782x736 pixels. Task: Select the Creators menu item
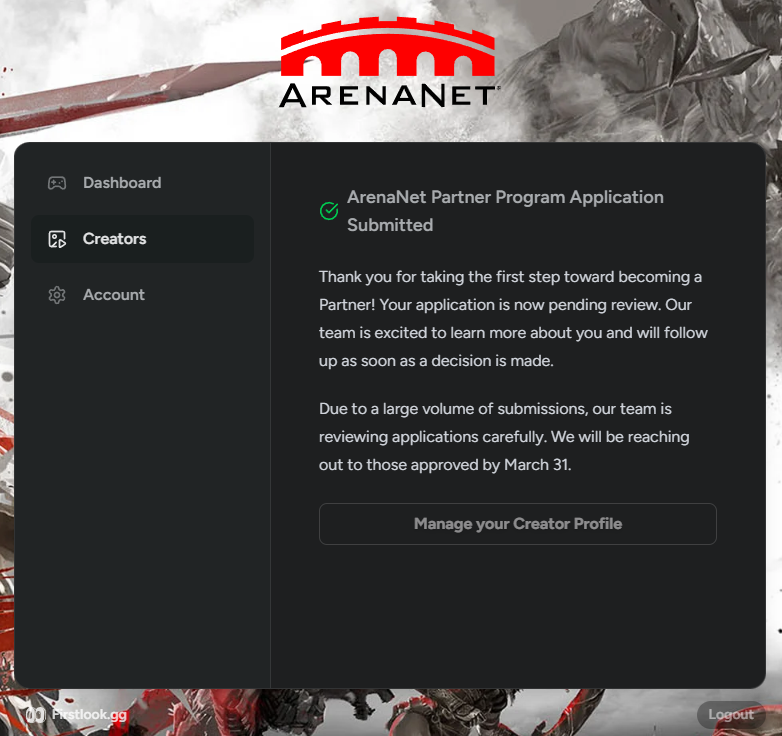[x=143, y=239]
